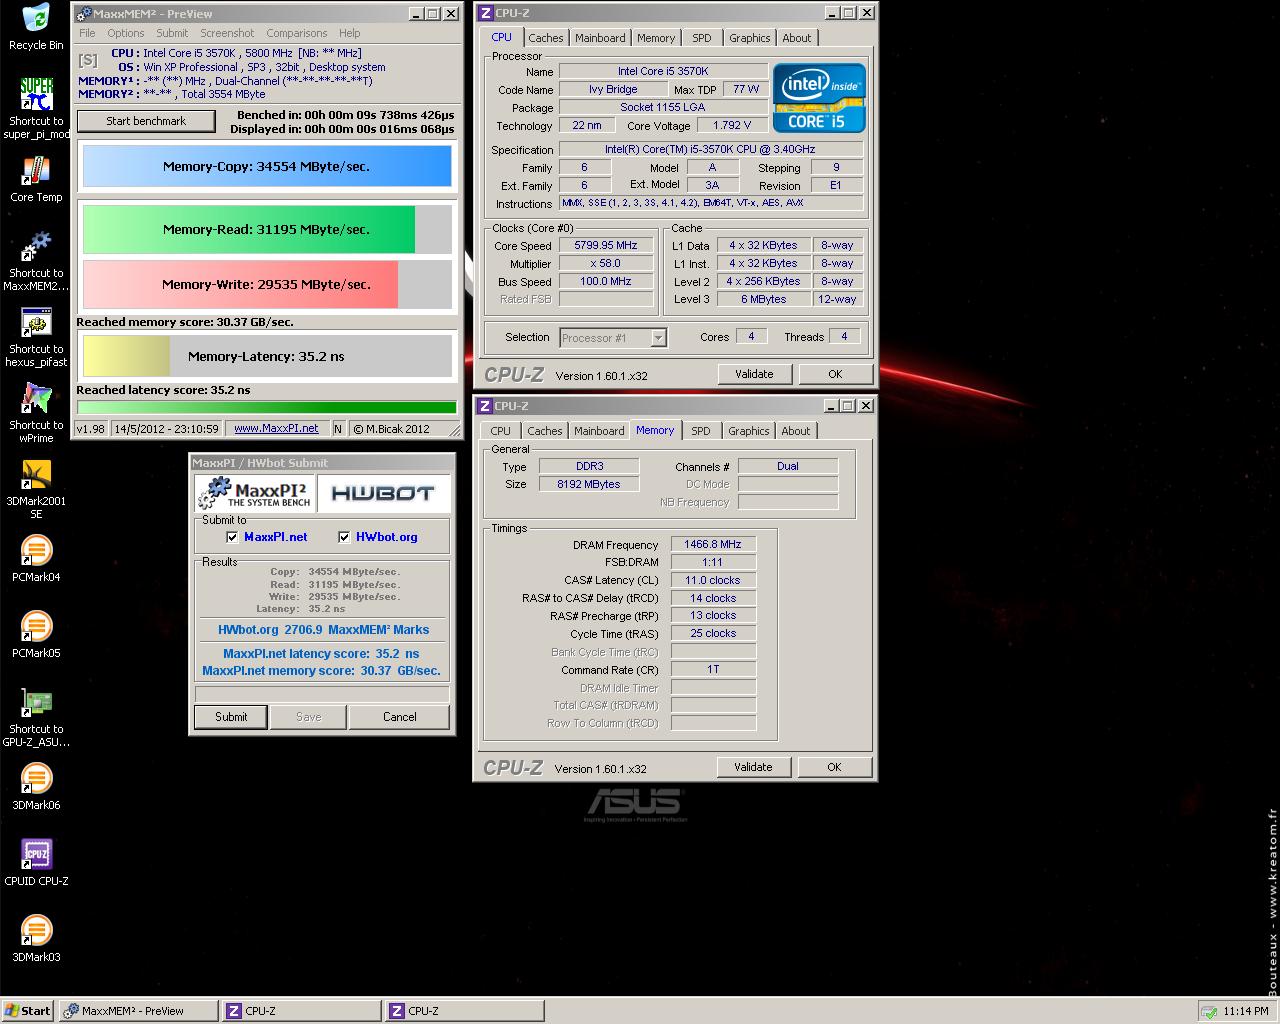
Task: Click the green benchmark progress bar
Action: tap(267, 407)
